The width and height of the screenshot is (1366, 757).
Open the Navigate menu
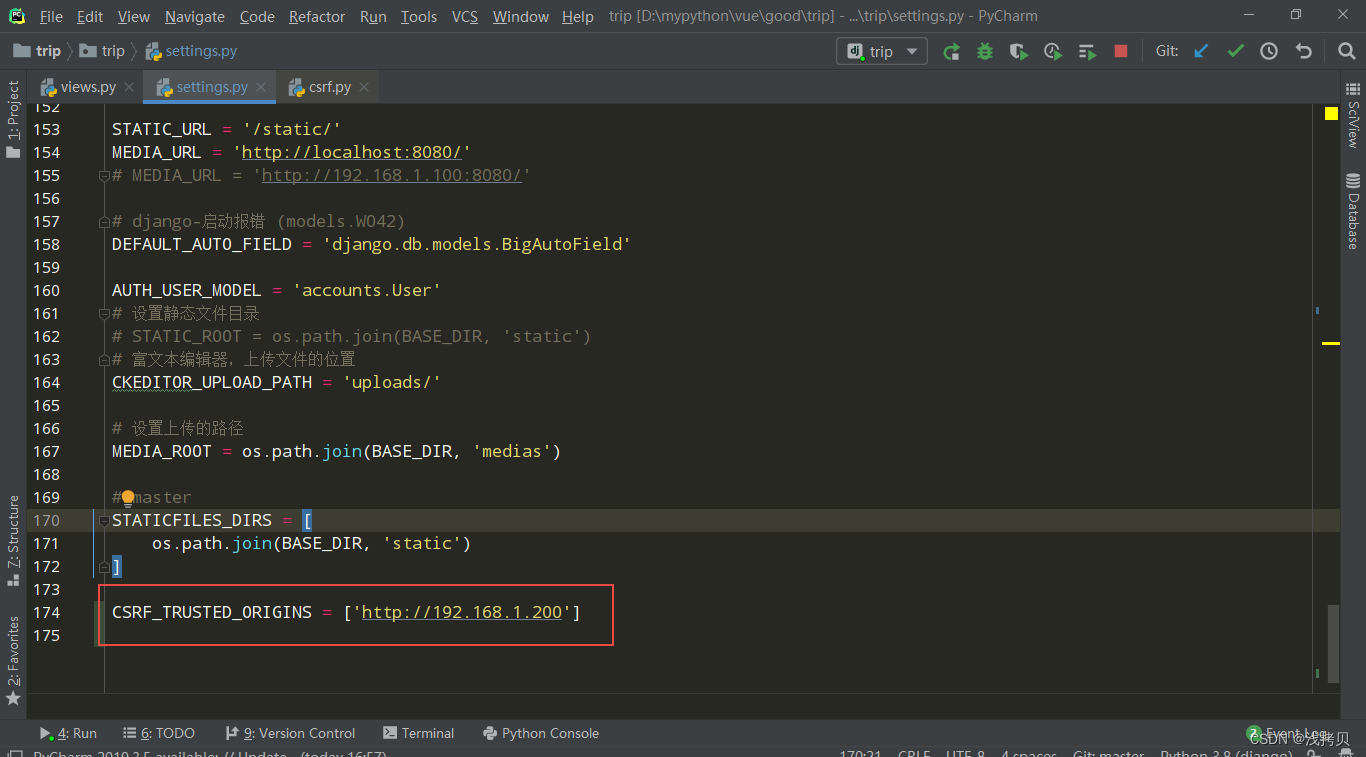click(x=195, y=17)
